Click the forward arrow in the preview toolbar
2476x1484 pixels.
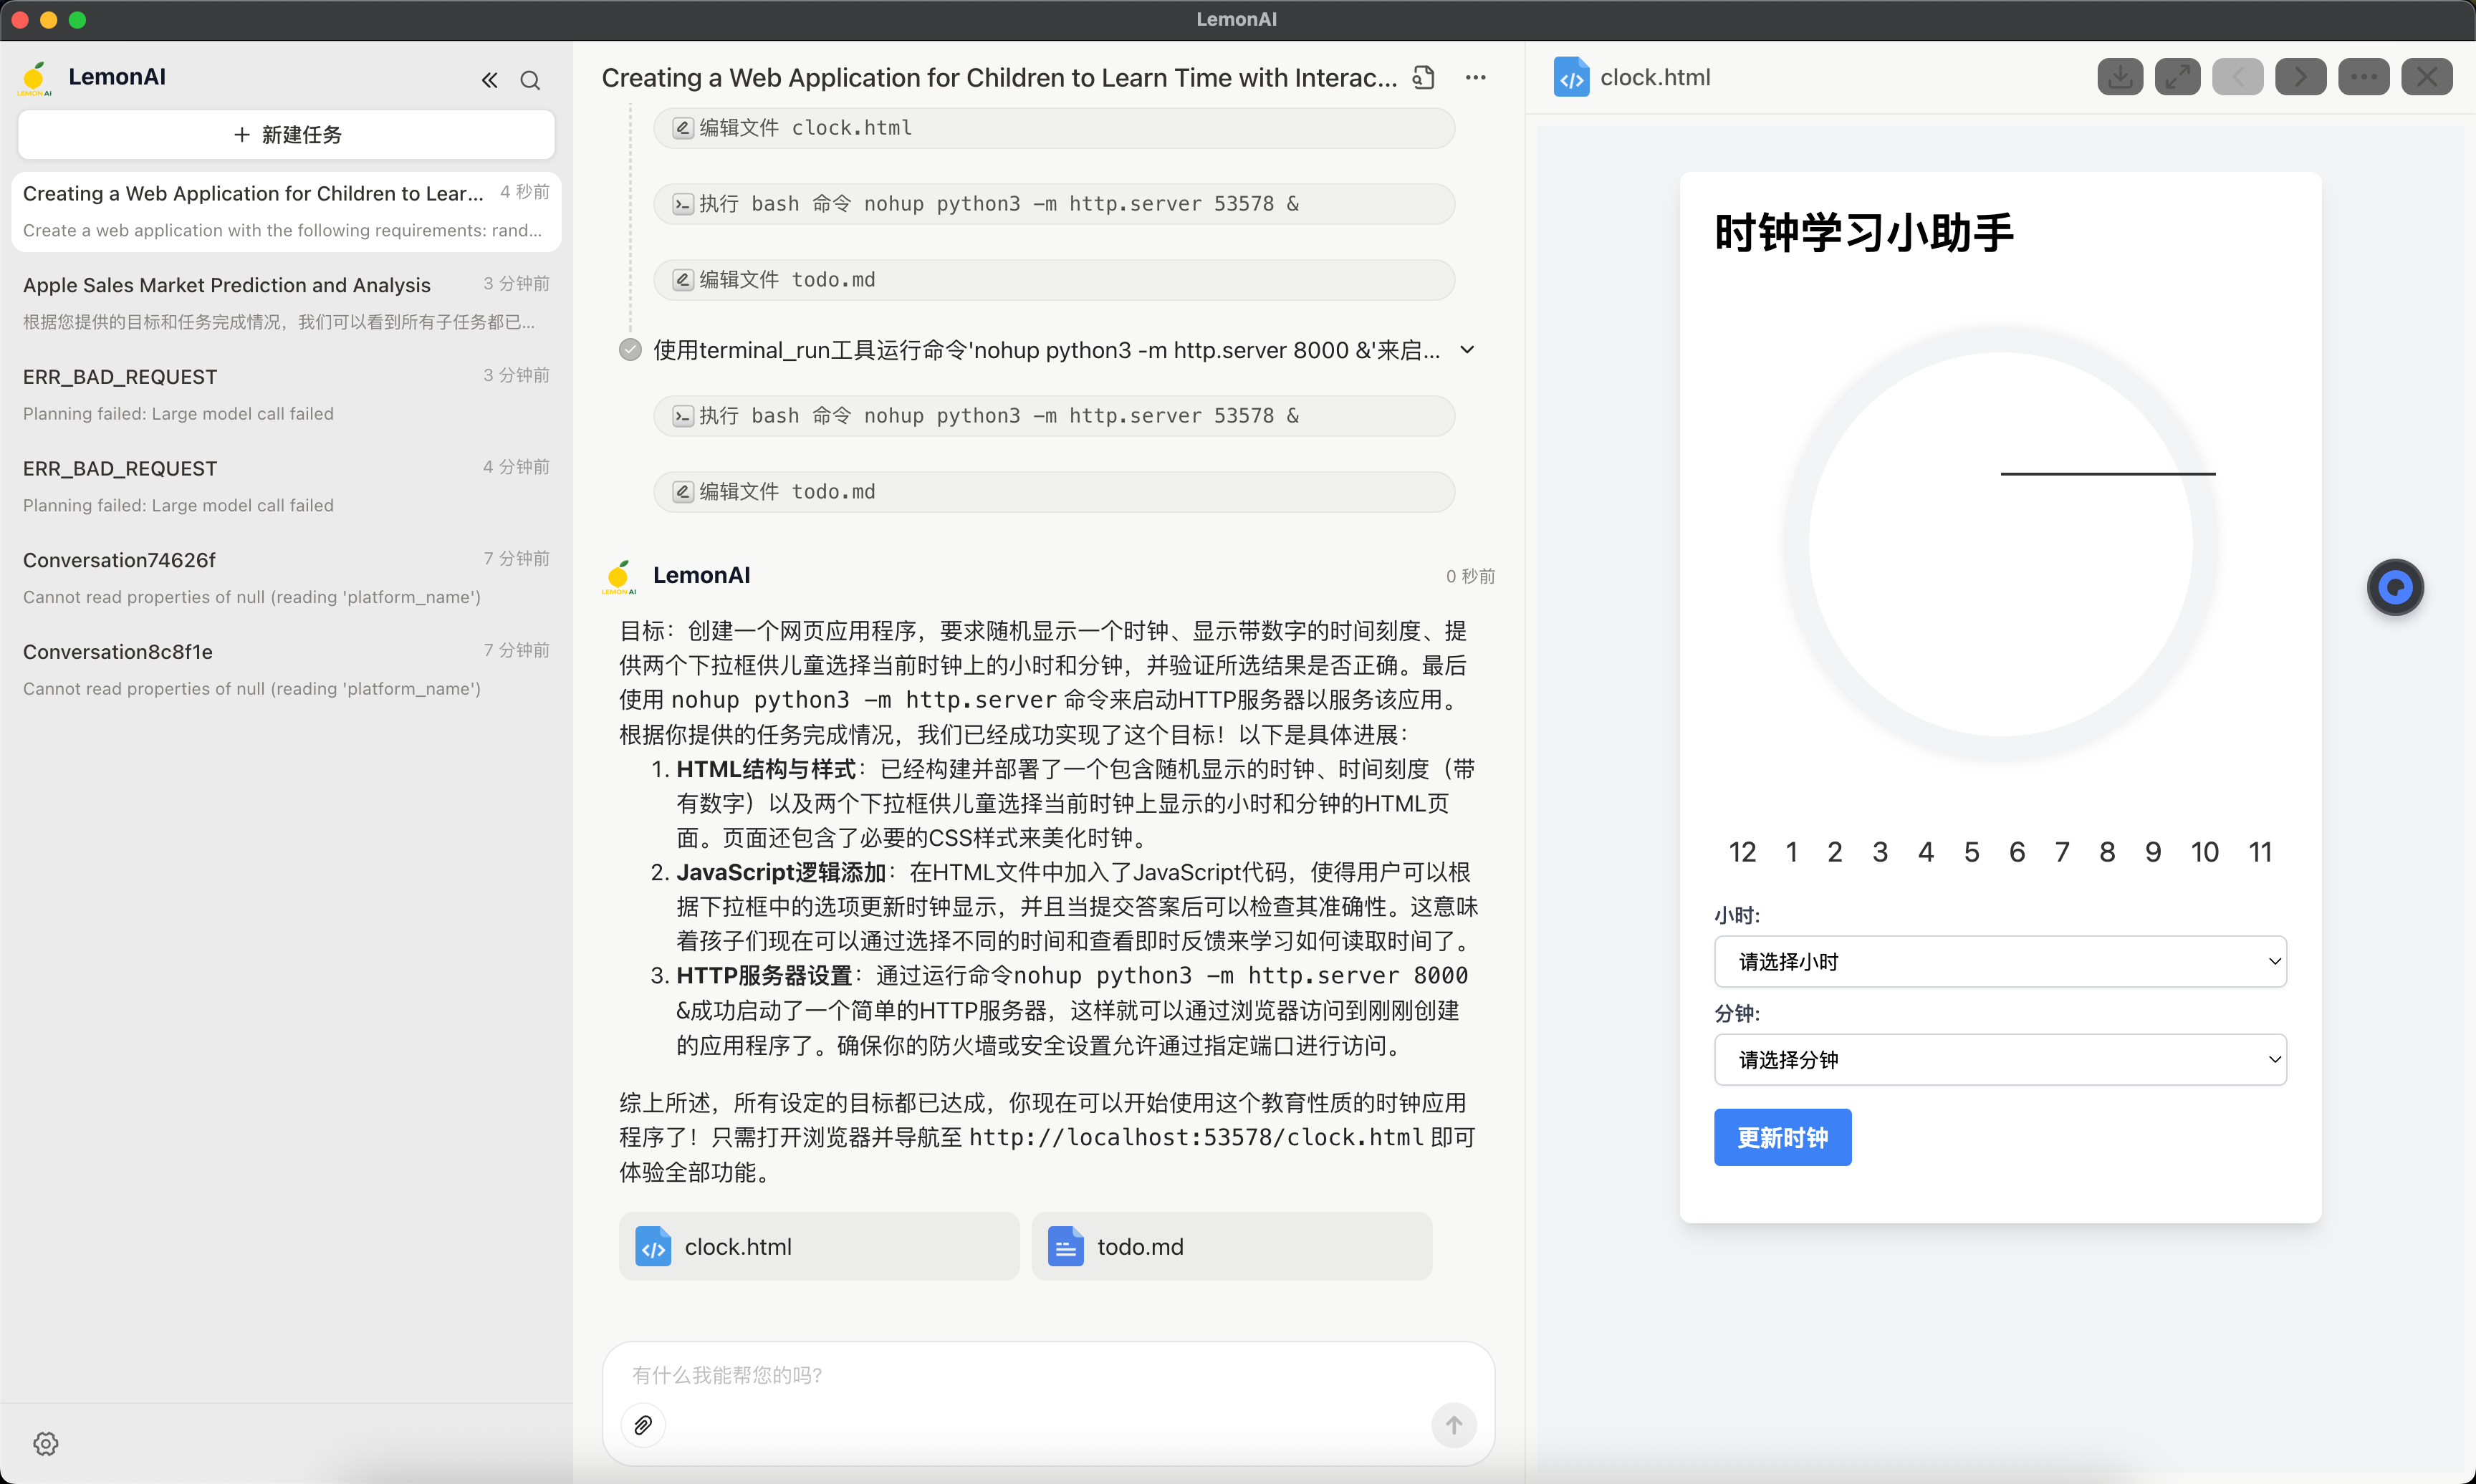(2300, 77)
